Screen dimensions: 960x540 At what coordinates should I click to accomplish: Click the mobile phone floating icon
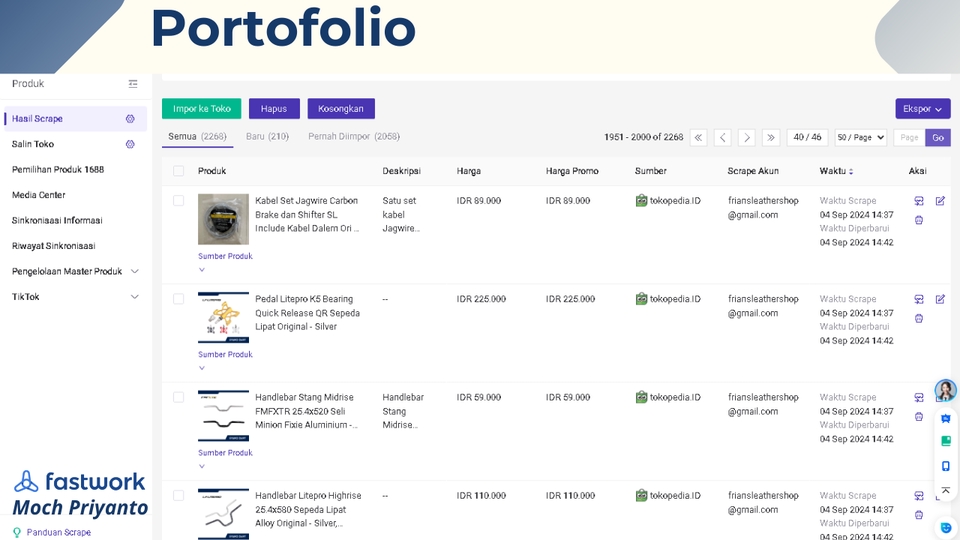pos(946,467)
